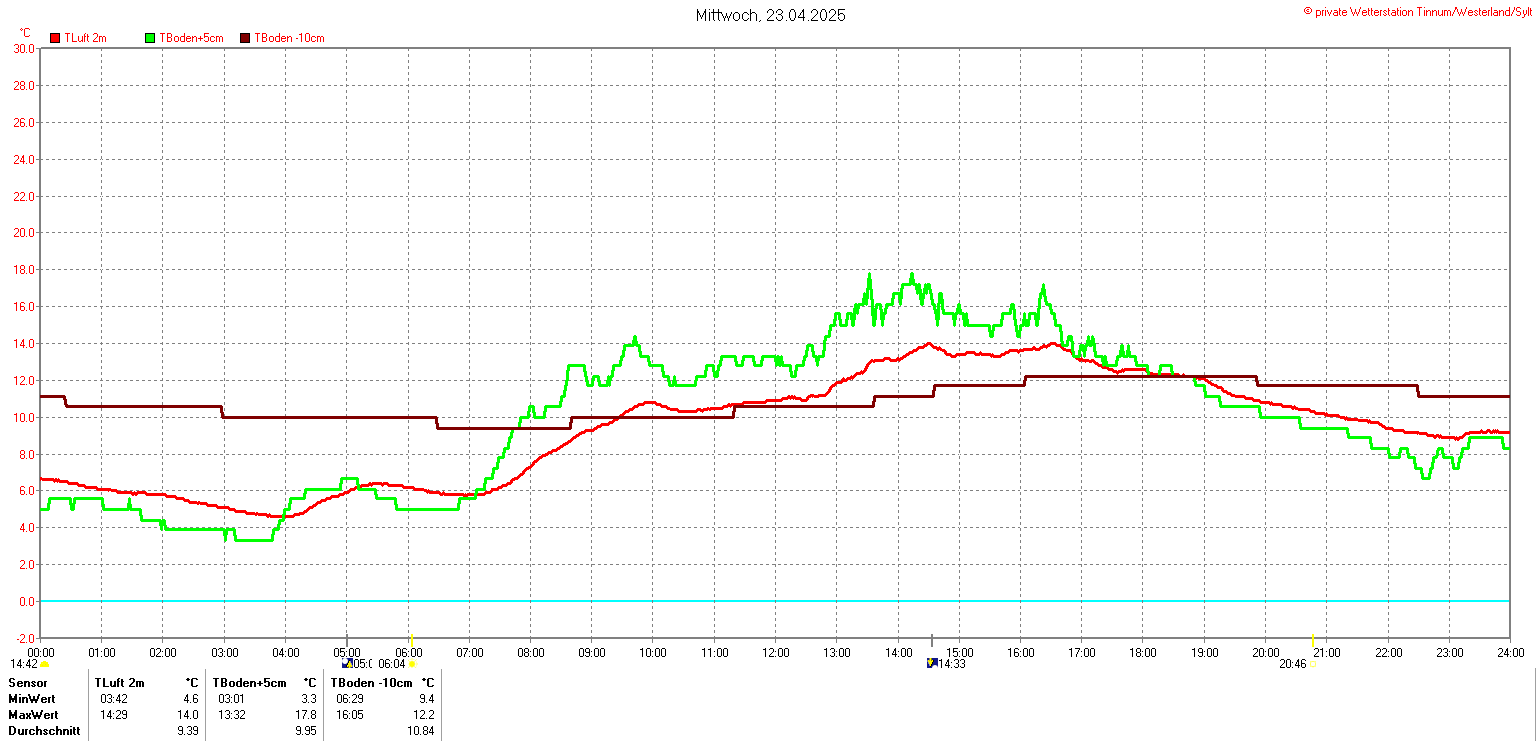Click the green TBoden+5cm legend swatch

point(150,38)
